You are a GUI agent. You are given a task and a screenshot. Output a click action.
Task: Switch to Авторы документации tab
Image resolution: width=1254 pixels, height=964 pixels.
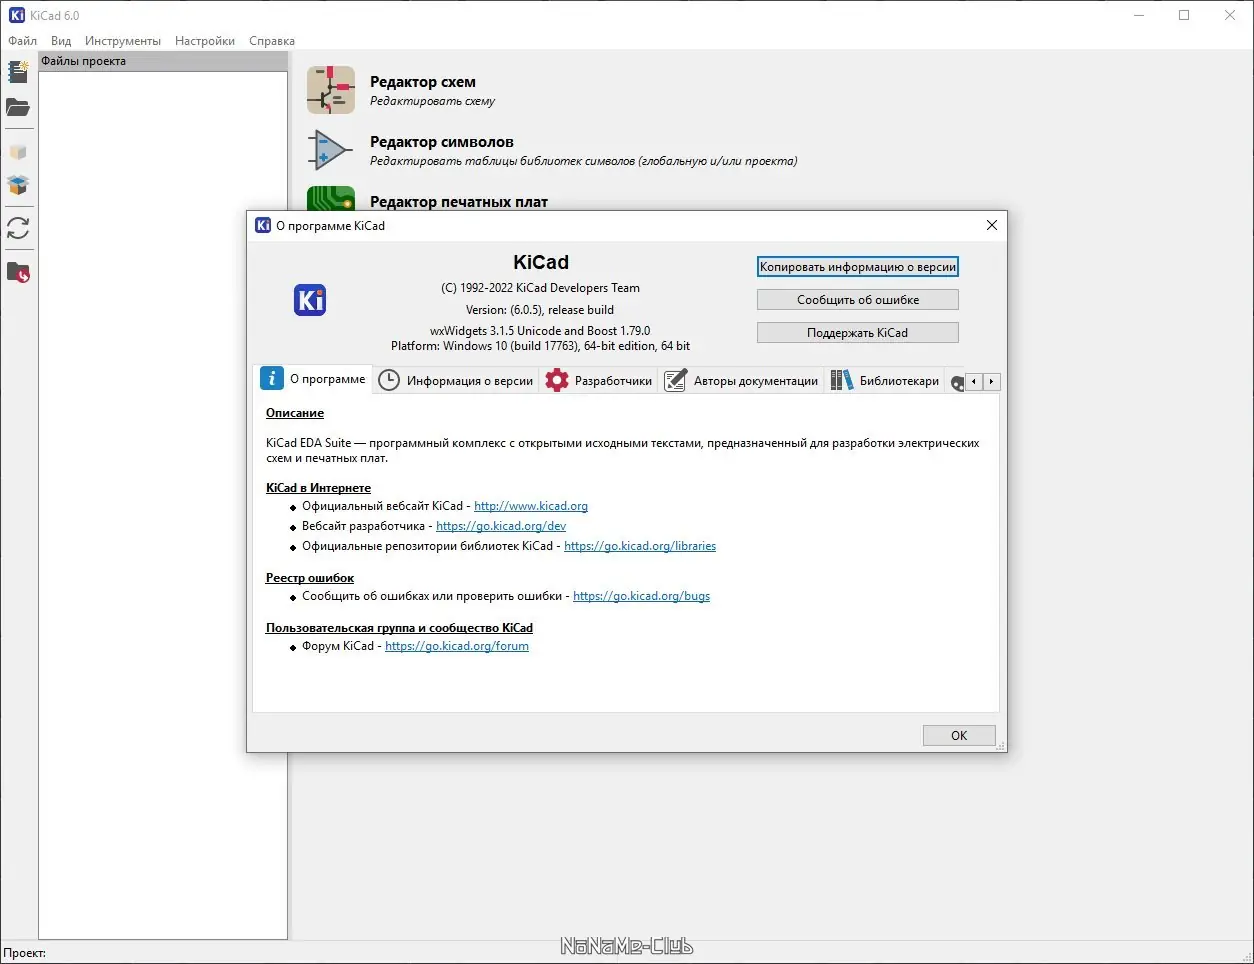pos(742,381)
